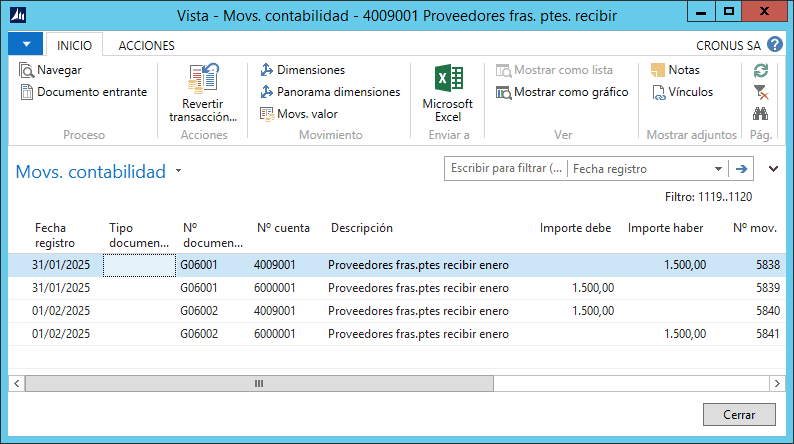Click the Importe debe column header
This screenshot has width=794, height=444.
[x=575, y=228]
